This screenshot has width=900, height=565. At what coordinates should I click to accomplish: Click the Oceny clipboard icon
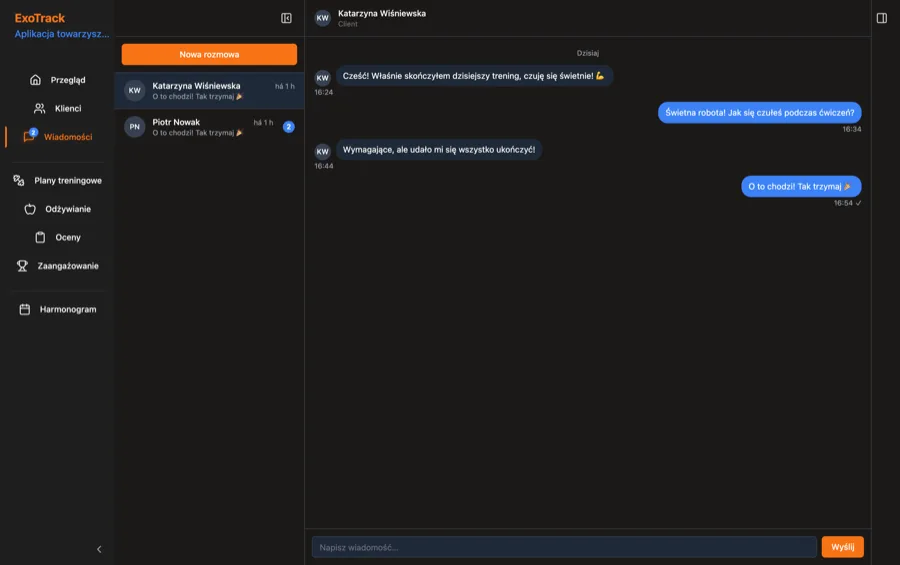(x=40, y=237)
